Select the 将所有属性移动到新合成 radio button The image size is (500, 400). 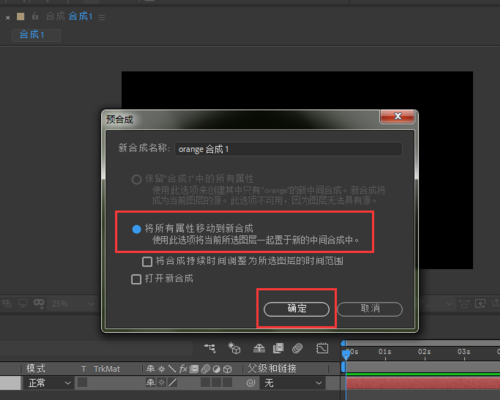[136, 229]
